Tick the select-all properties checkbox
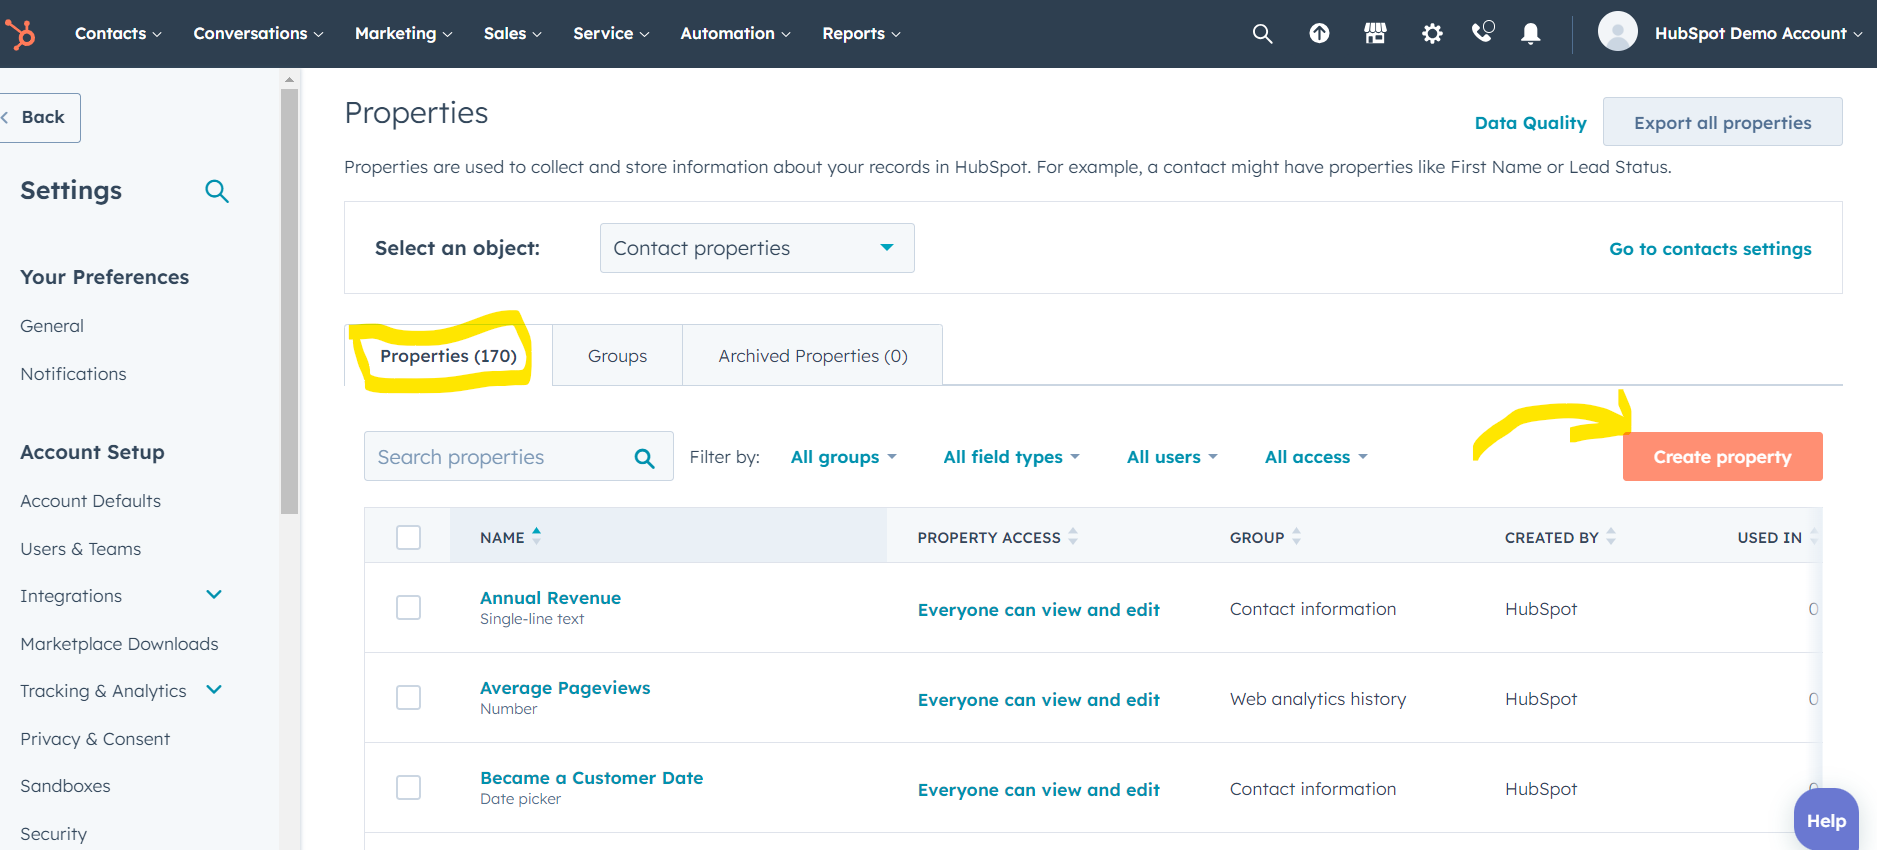Screen dimensions: 1877x850 tap(408, 537)
